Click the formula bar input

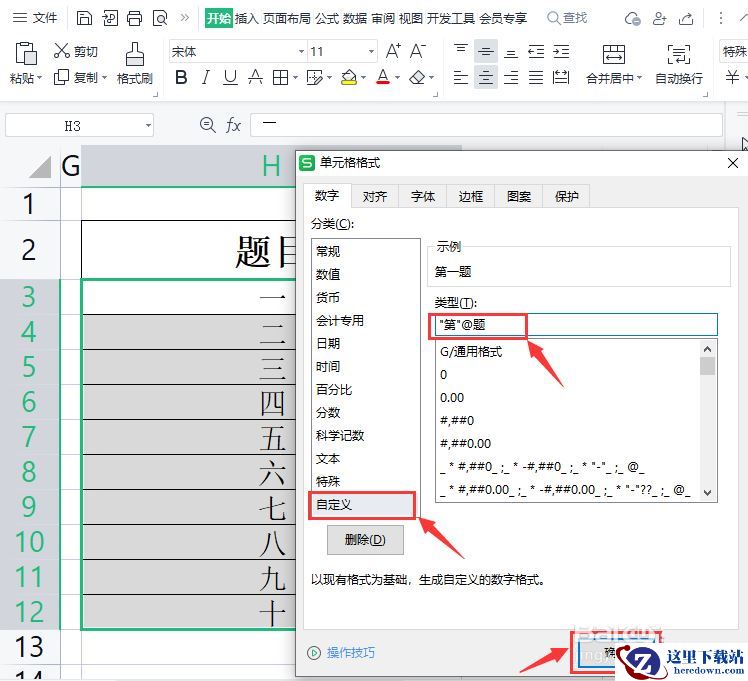coord(486,125)
